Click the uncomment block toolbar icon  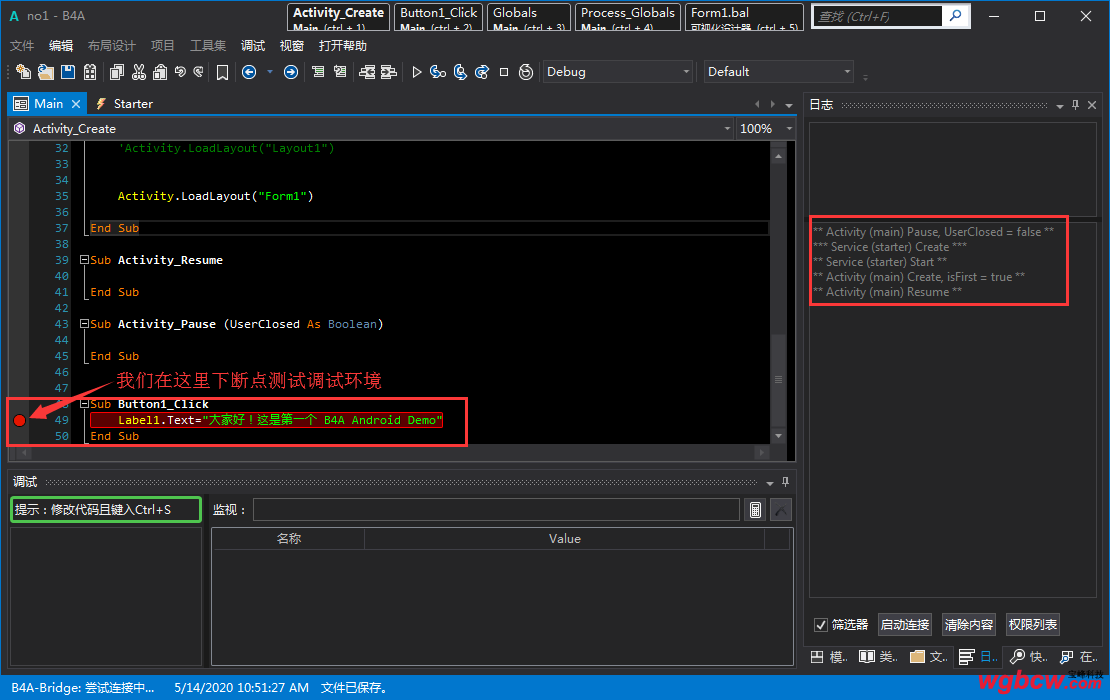[x=340, y=71]
